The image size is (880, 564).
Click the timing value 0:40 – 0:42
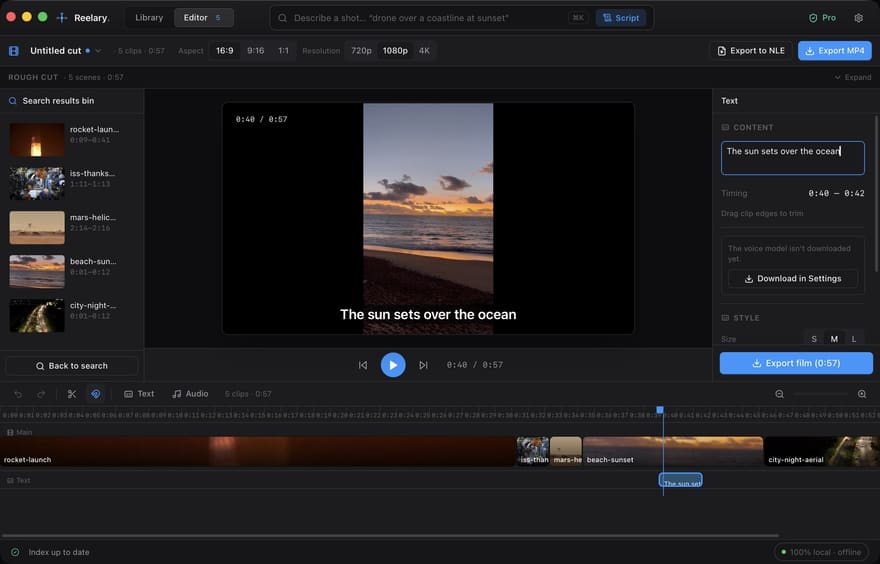836,194
